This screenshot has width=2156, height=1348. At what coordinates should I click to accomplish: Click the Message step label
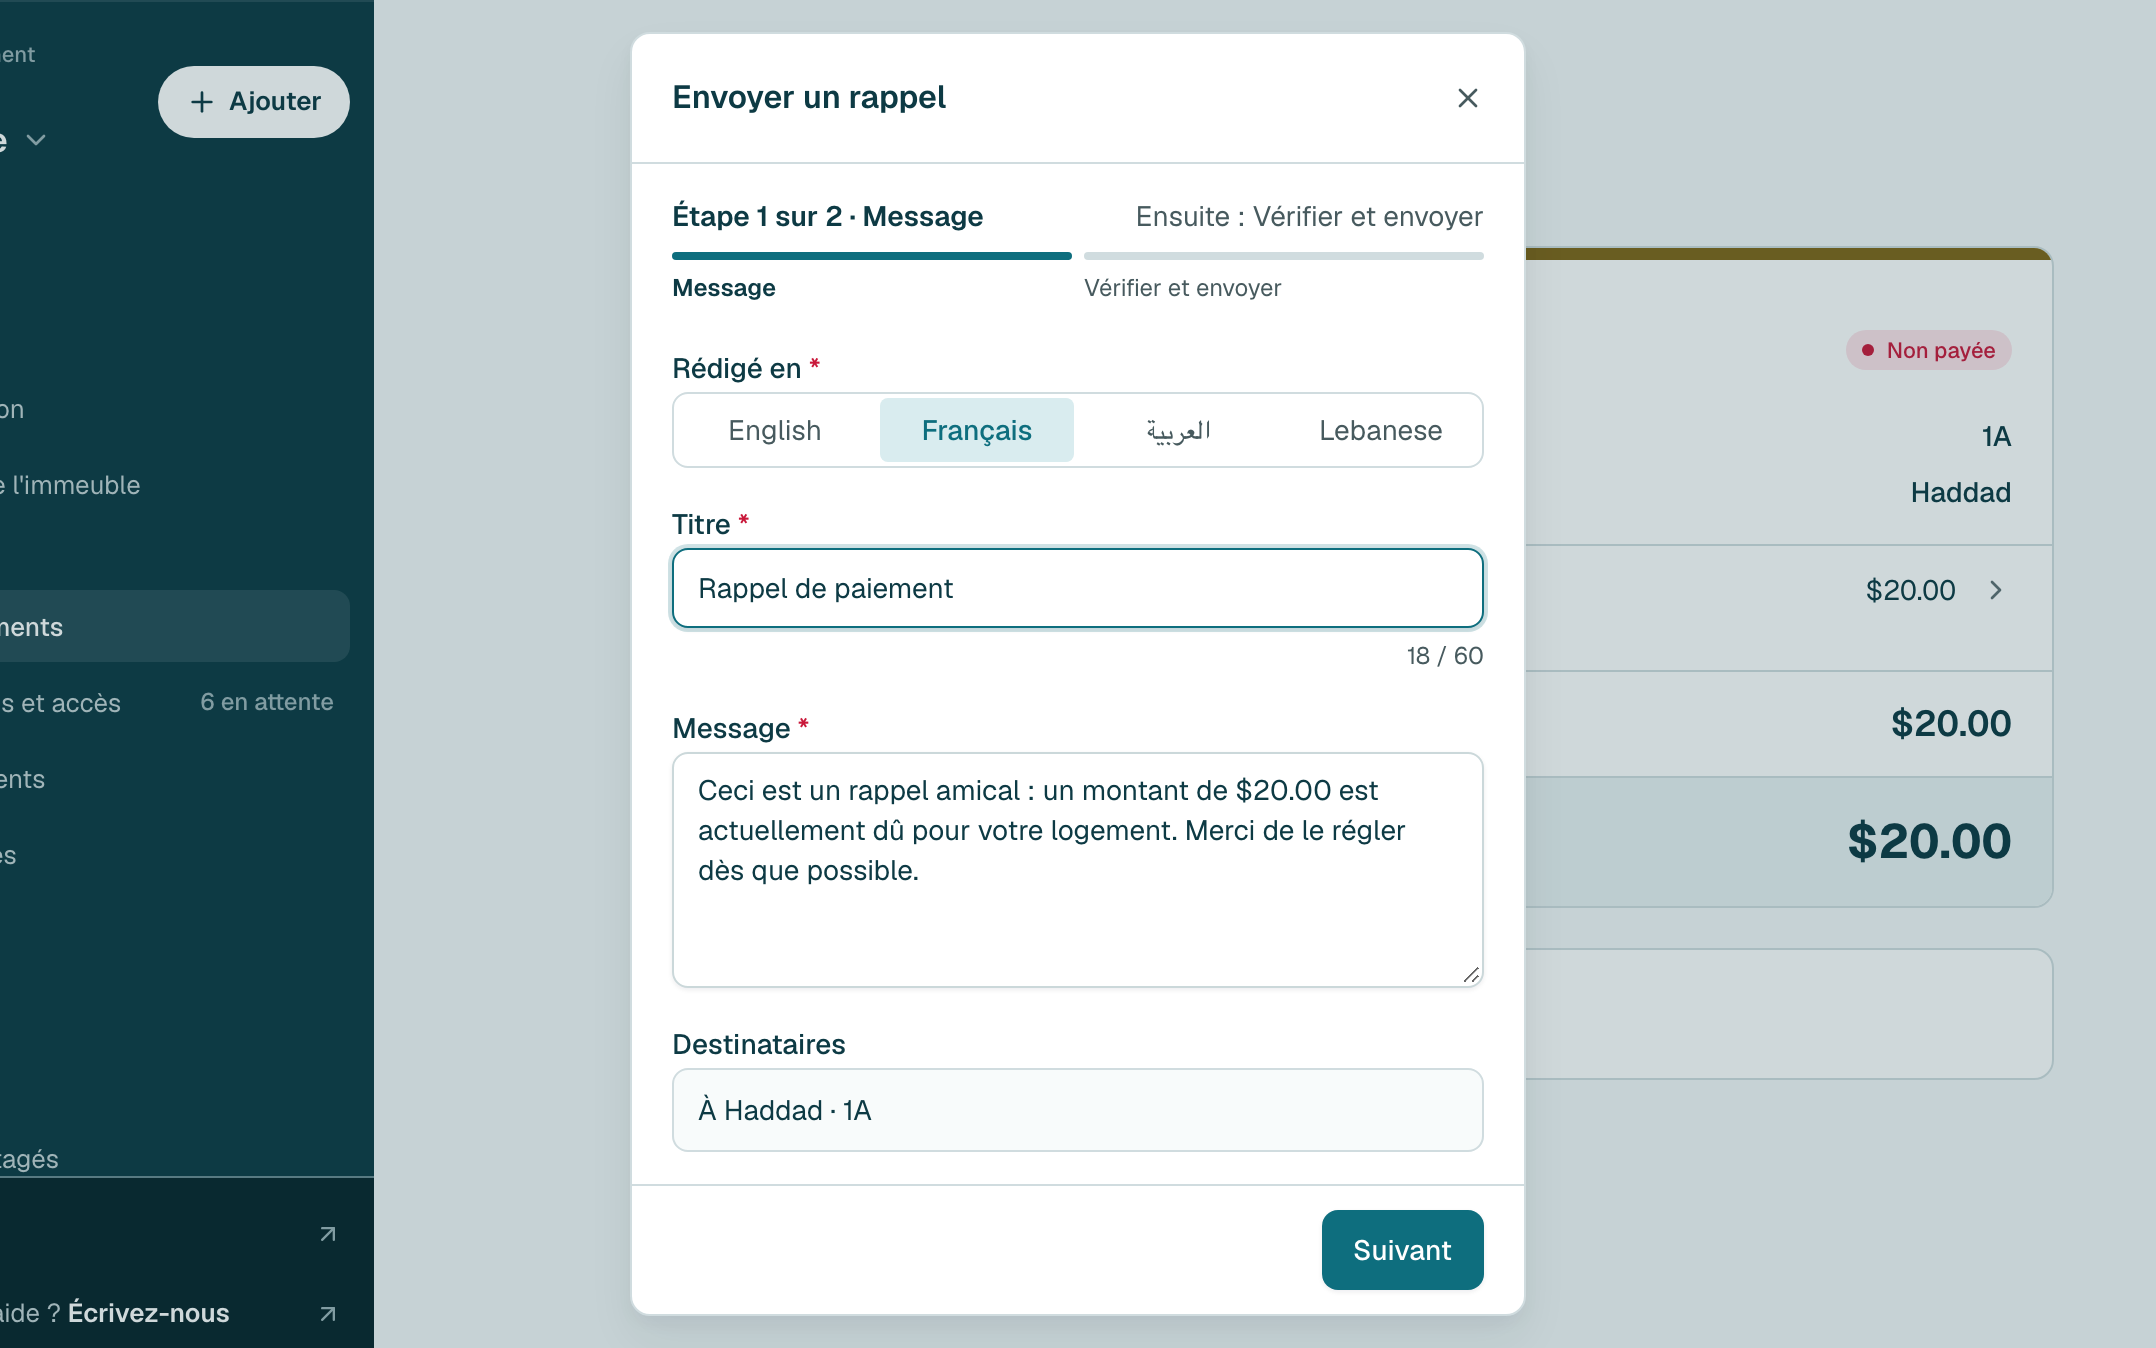[724, 288]
